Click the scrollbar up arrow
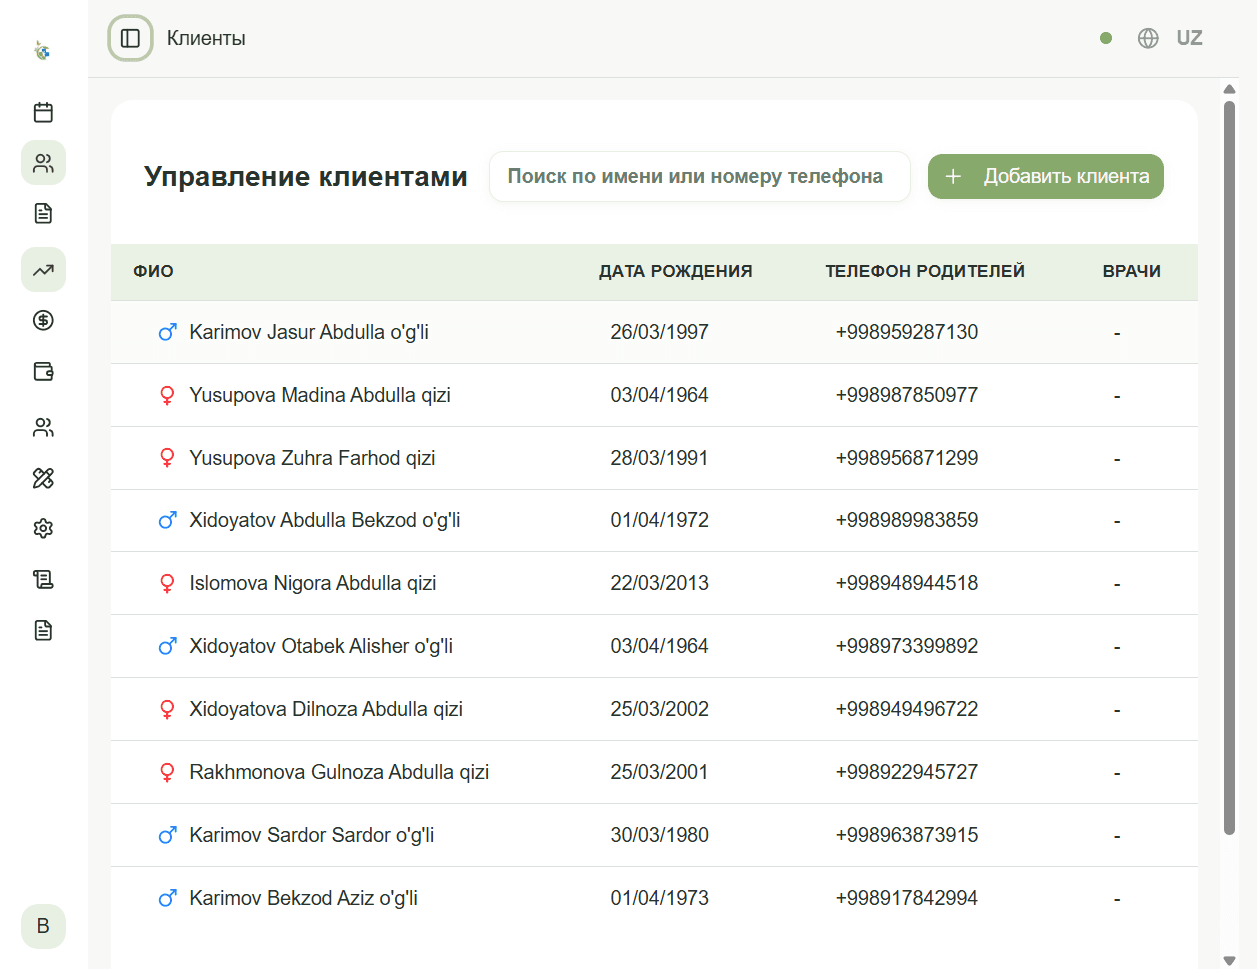Image resolution: width=1257 pixels, height=969 pixels. pos(1229,89)
